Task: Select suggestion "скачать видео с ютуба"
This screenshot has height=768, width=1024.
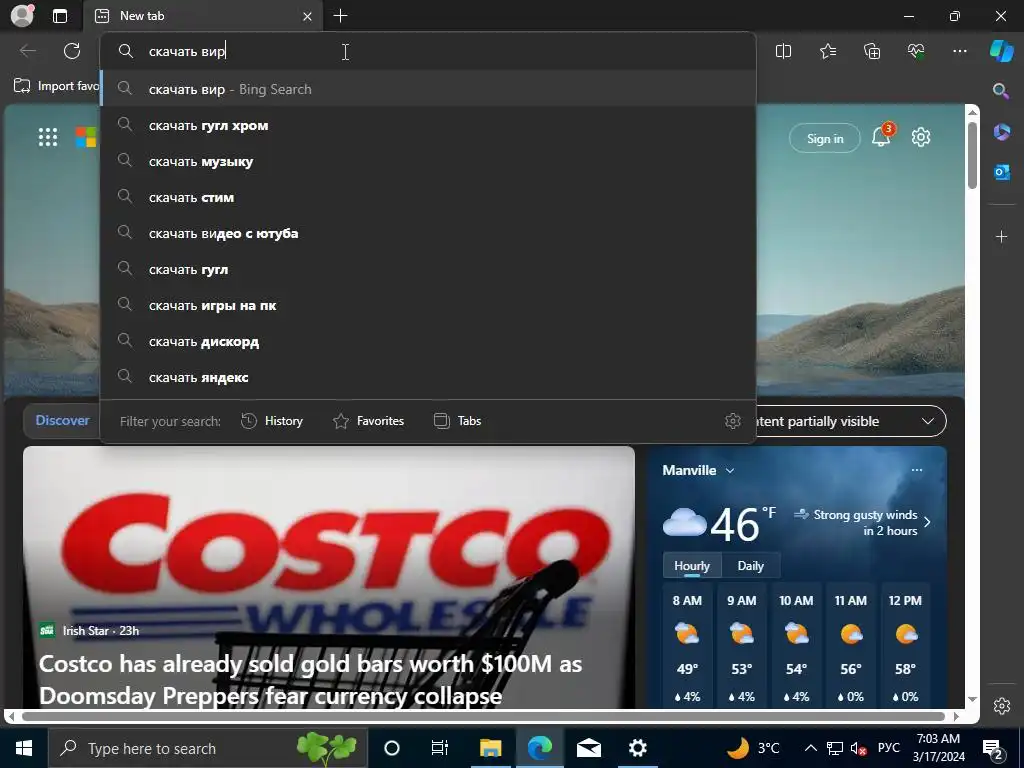Action: pyautogui.click(x=428, y=233)
